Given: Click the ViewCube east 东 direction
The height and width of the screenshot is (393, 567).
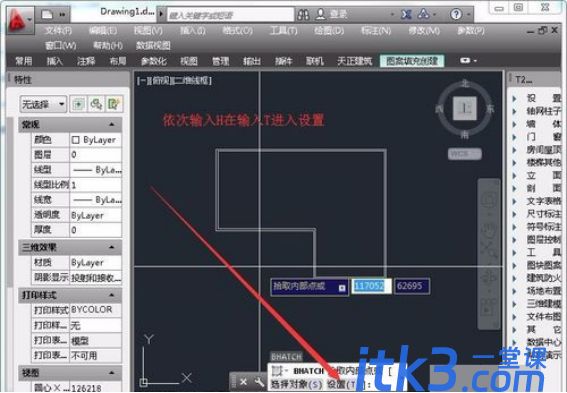Looking at the screenshot, I should (x=490, y=108).
